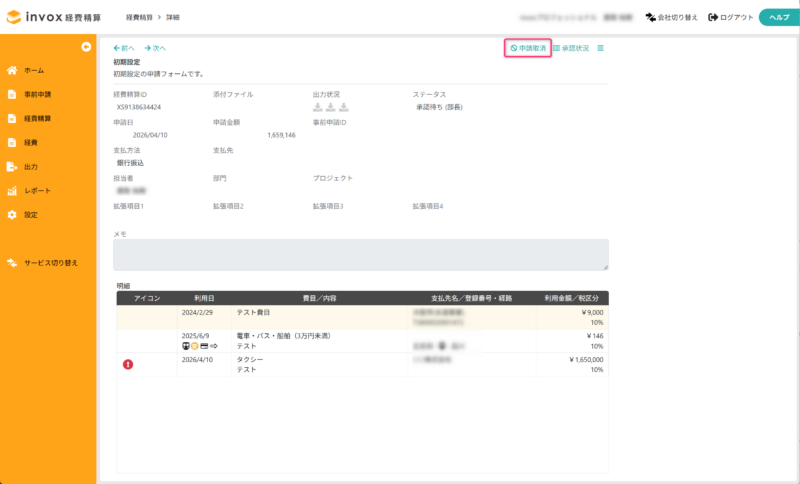
Task: Click the last 出力状況 download icon
Action: click(x=344, y=107)
